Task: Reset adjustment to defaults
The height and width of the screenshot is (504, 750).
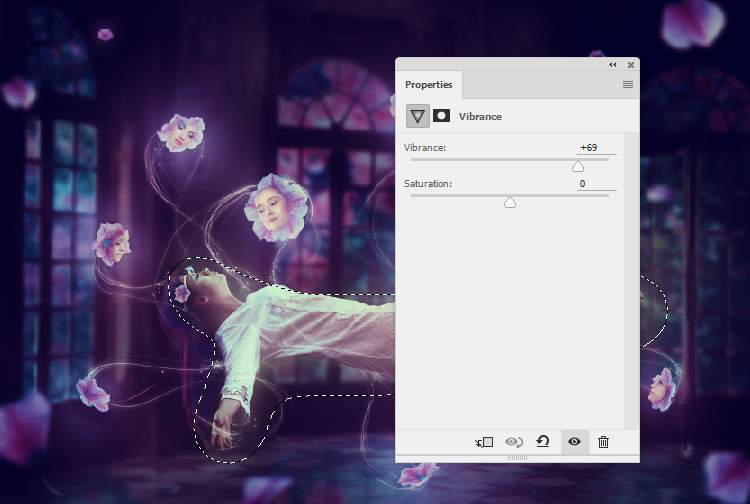Action: [543, 441]
